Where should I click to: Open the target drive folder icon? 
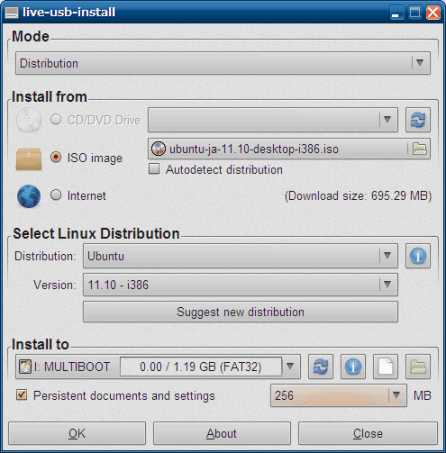[x=418, y=367]
